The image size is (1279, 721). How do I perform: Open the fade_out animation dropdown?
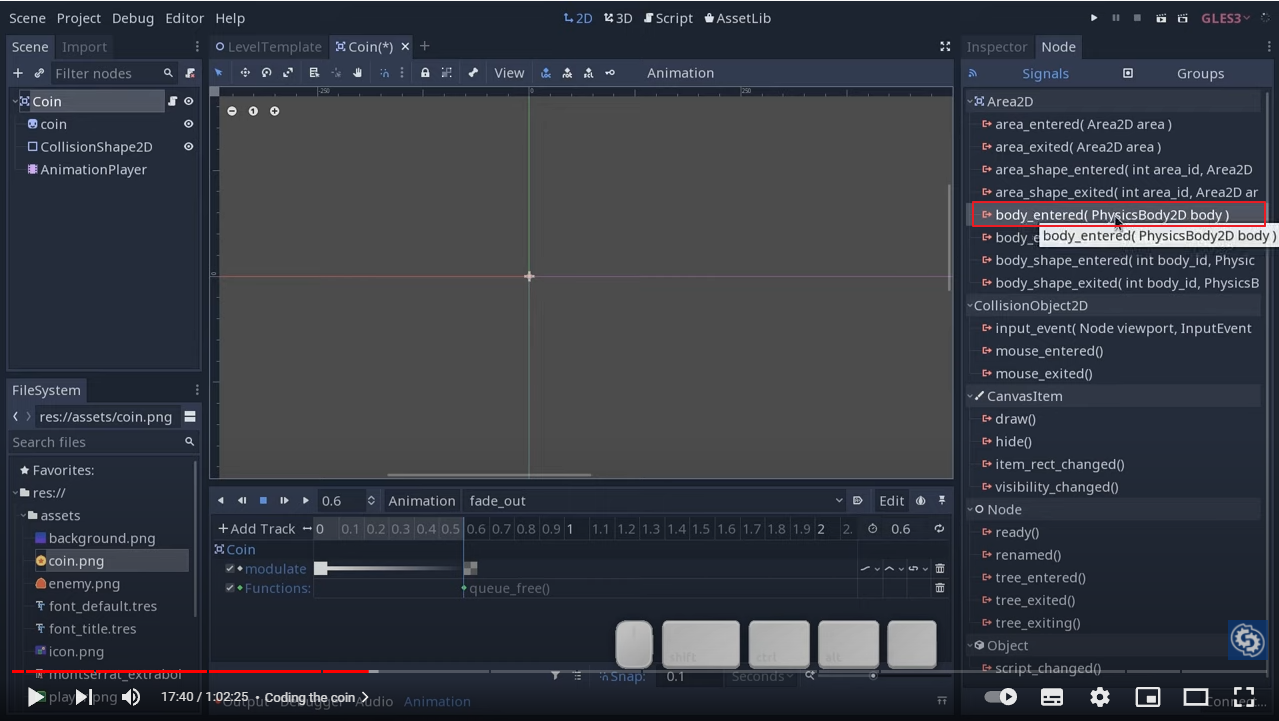(655, 501)
